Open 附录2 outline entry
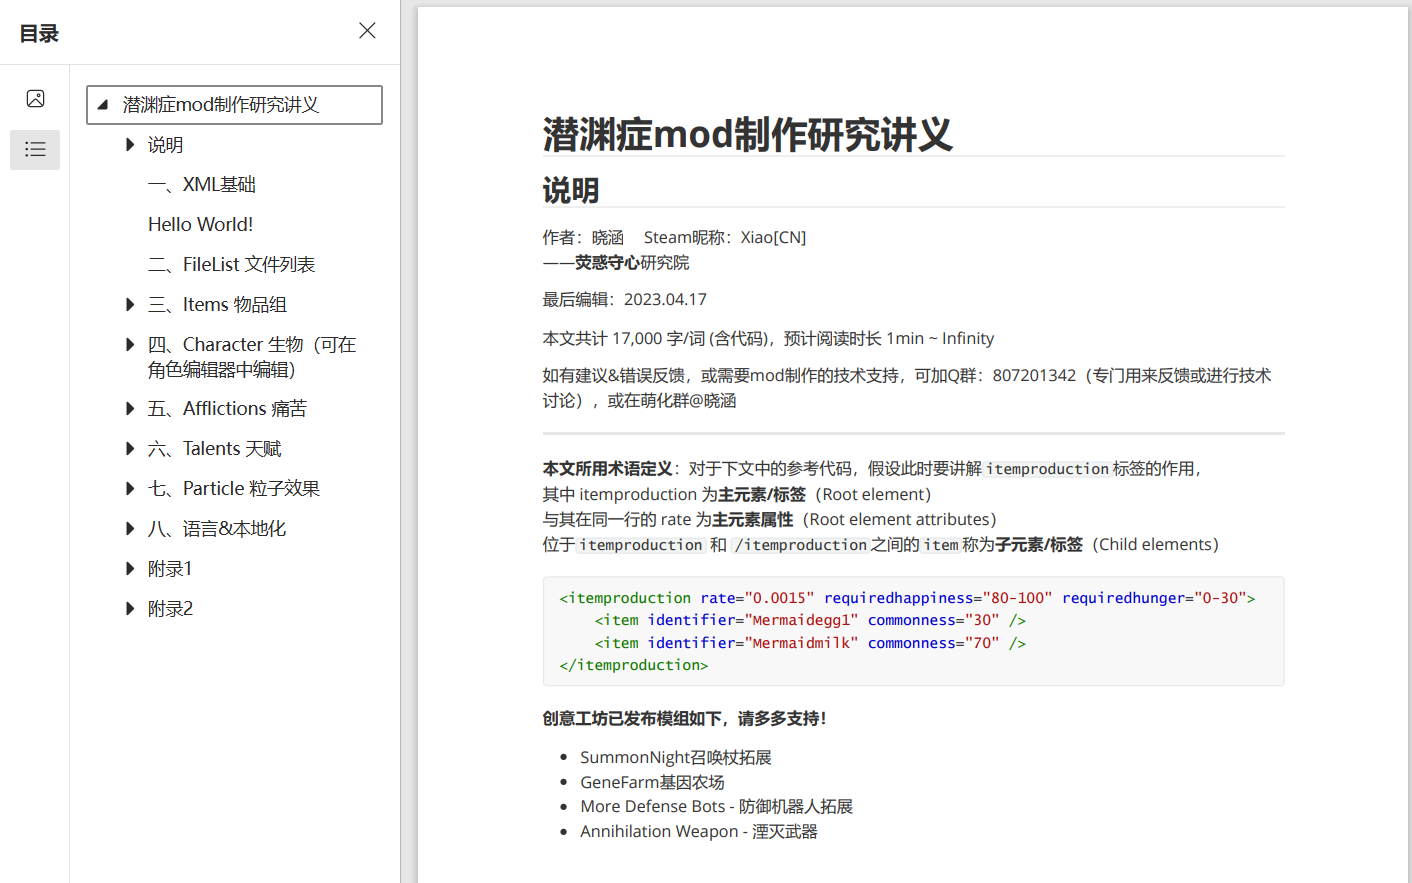1412x883 pixels. tap(170, 609)
